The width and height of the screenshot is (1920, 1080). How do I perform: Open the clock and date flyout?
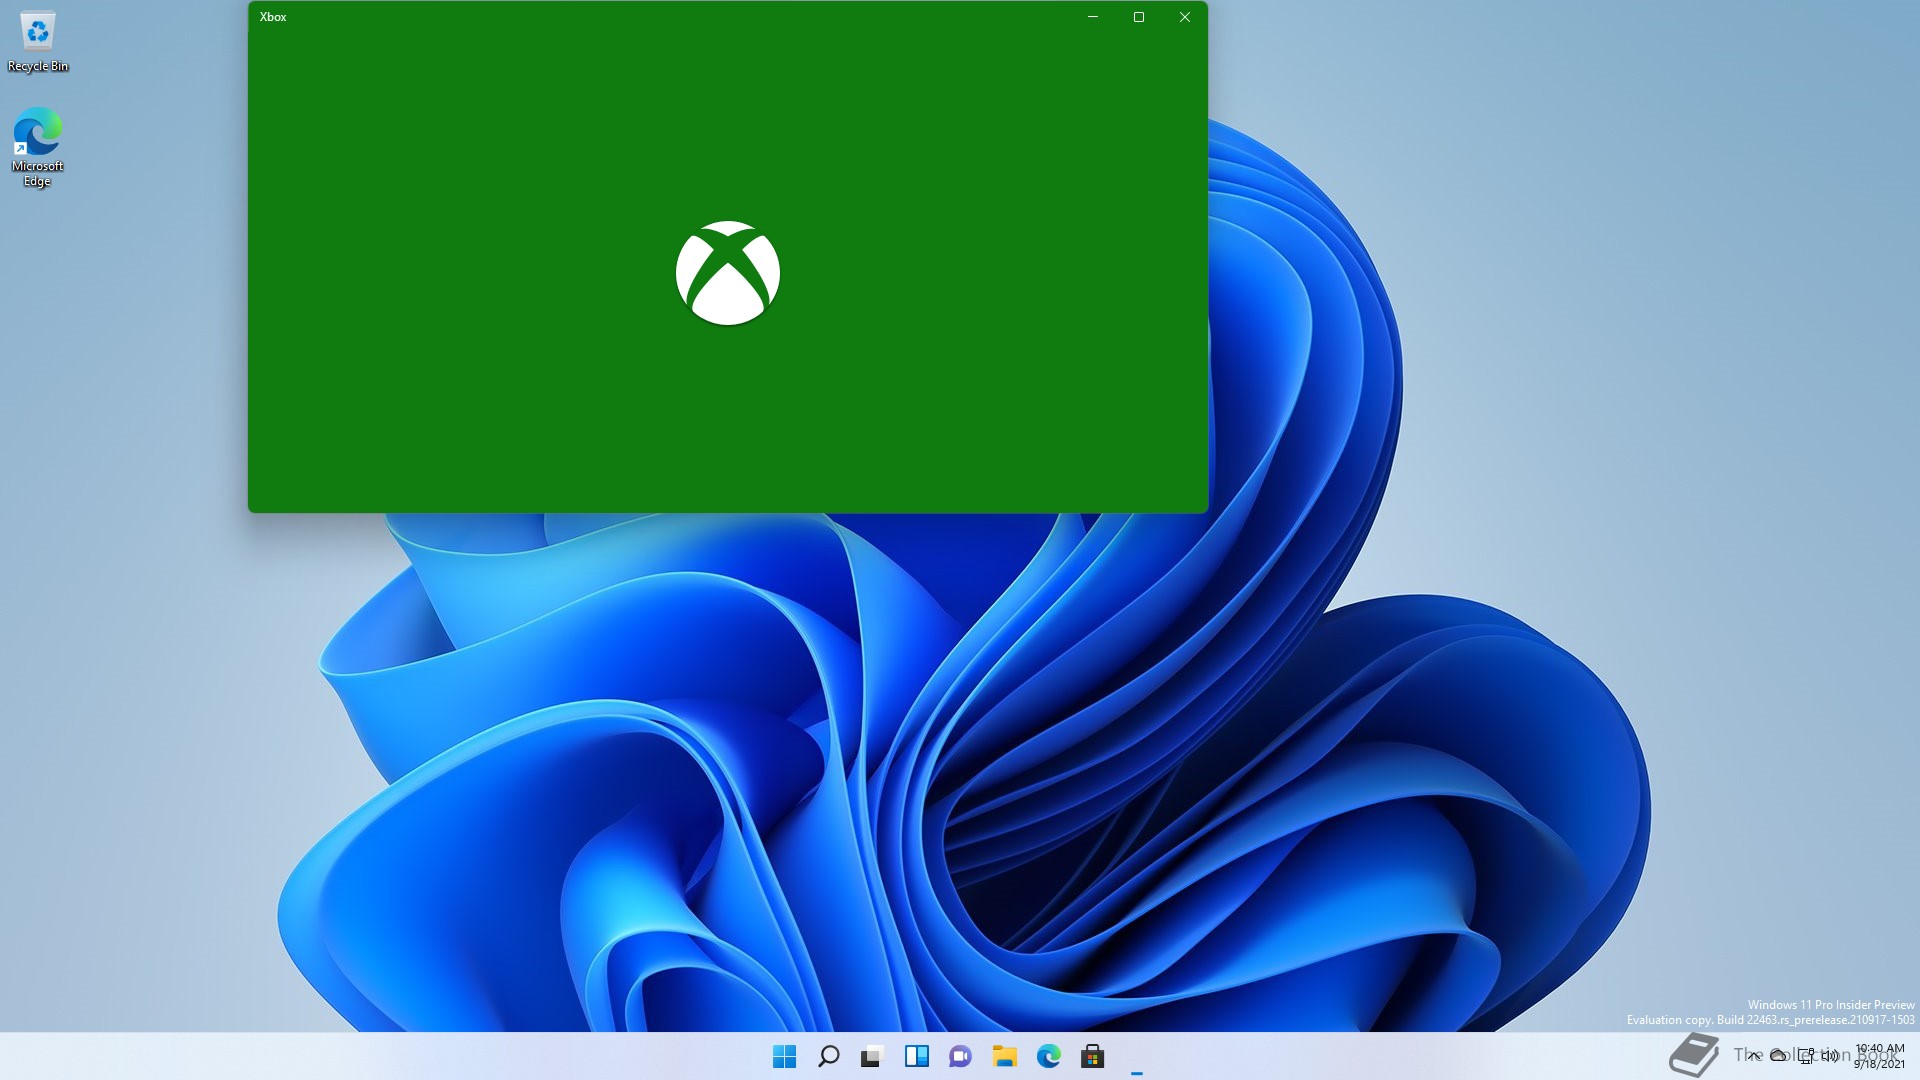1879,1056
